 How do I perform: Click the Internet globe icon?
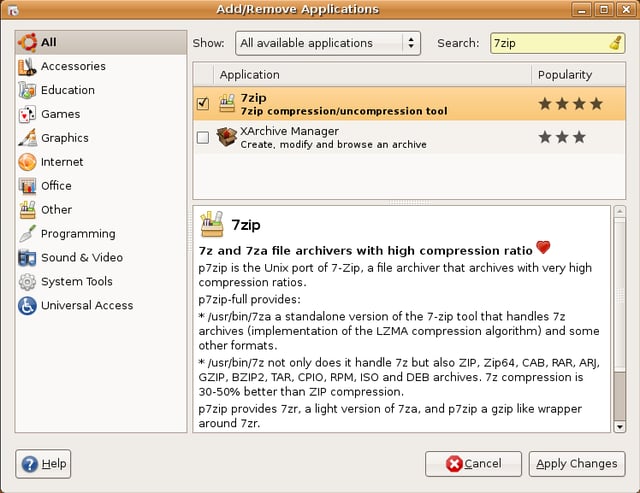tap(27, 162)
